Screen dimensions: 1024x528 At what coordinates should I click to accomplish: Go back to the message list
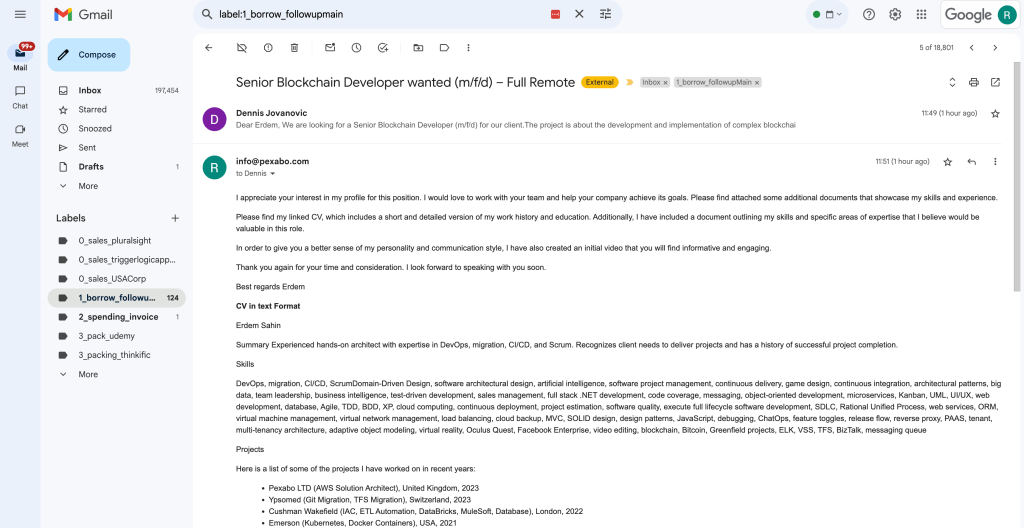tap(209, 48)
